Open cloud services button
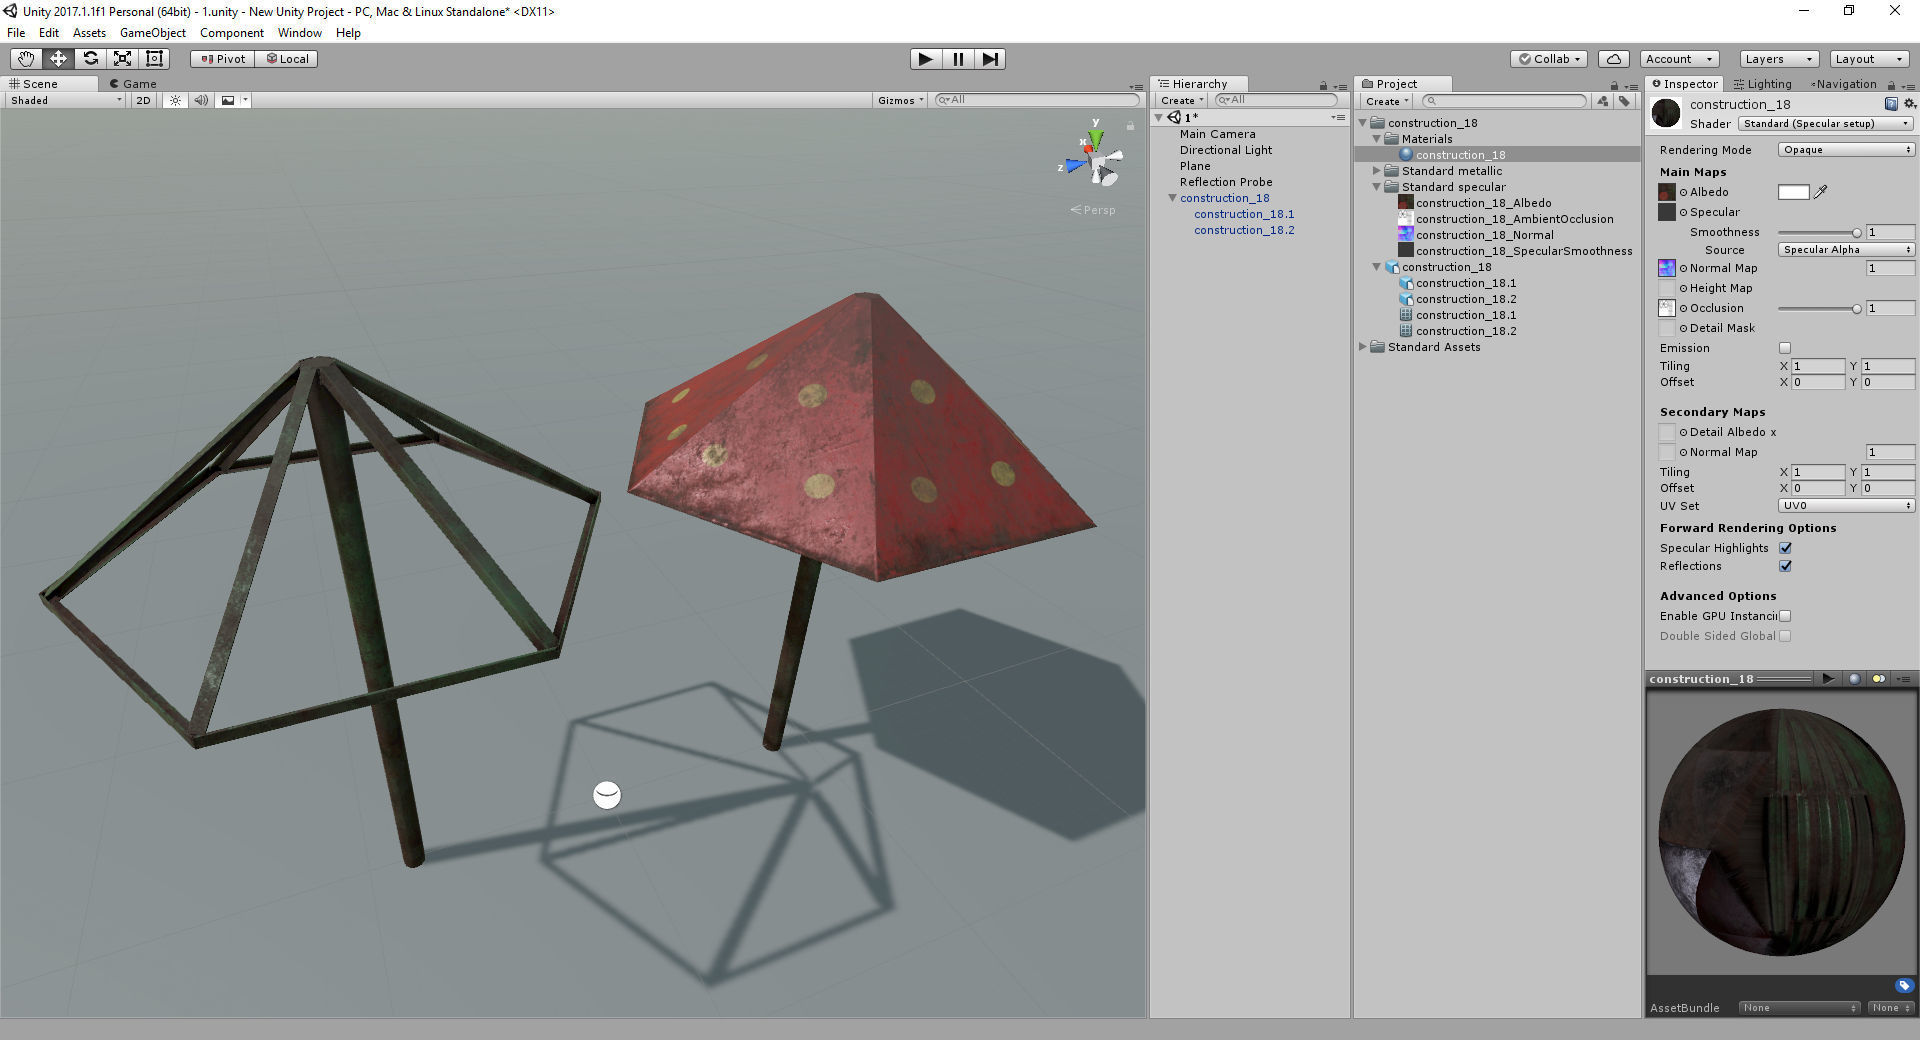The height and width of the screenshot is (1040, 1920). point(1614,59)
